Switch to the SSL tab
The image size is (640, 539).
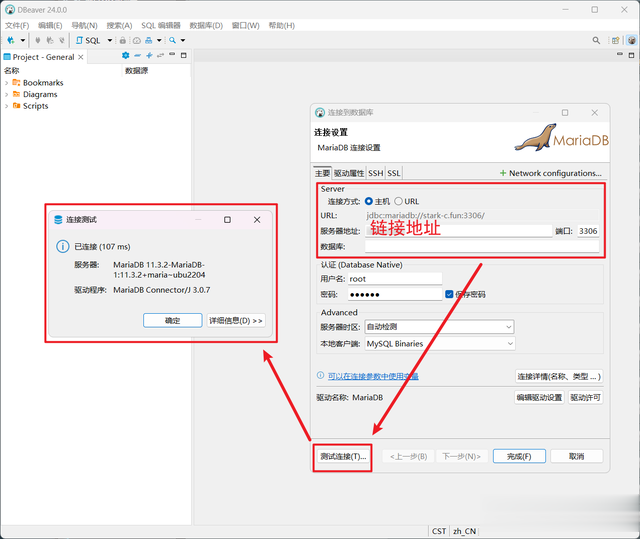[x=394, y=173]
